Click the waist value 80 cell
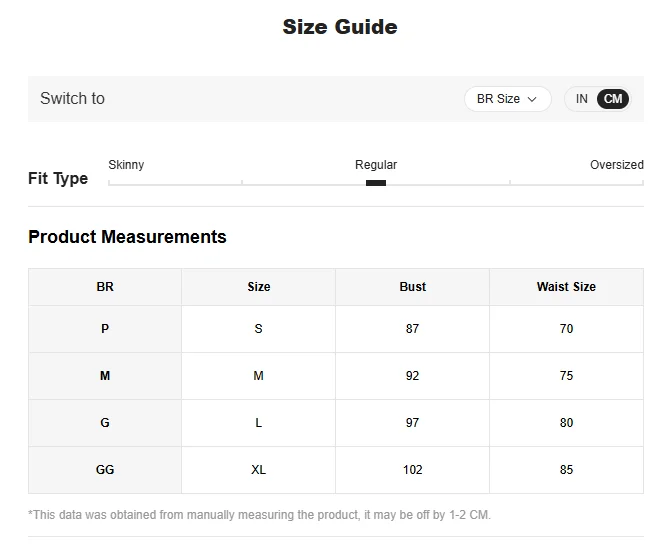This screenshot has height=546, width=650. [x=566, y=423]
